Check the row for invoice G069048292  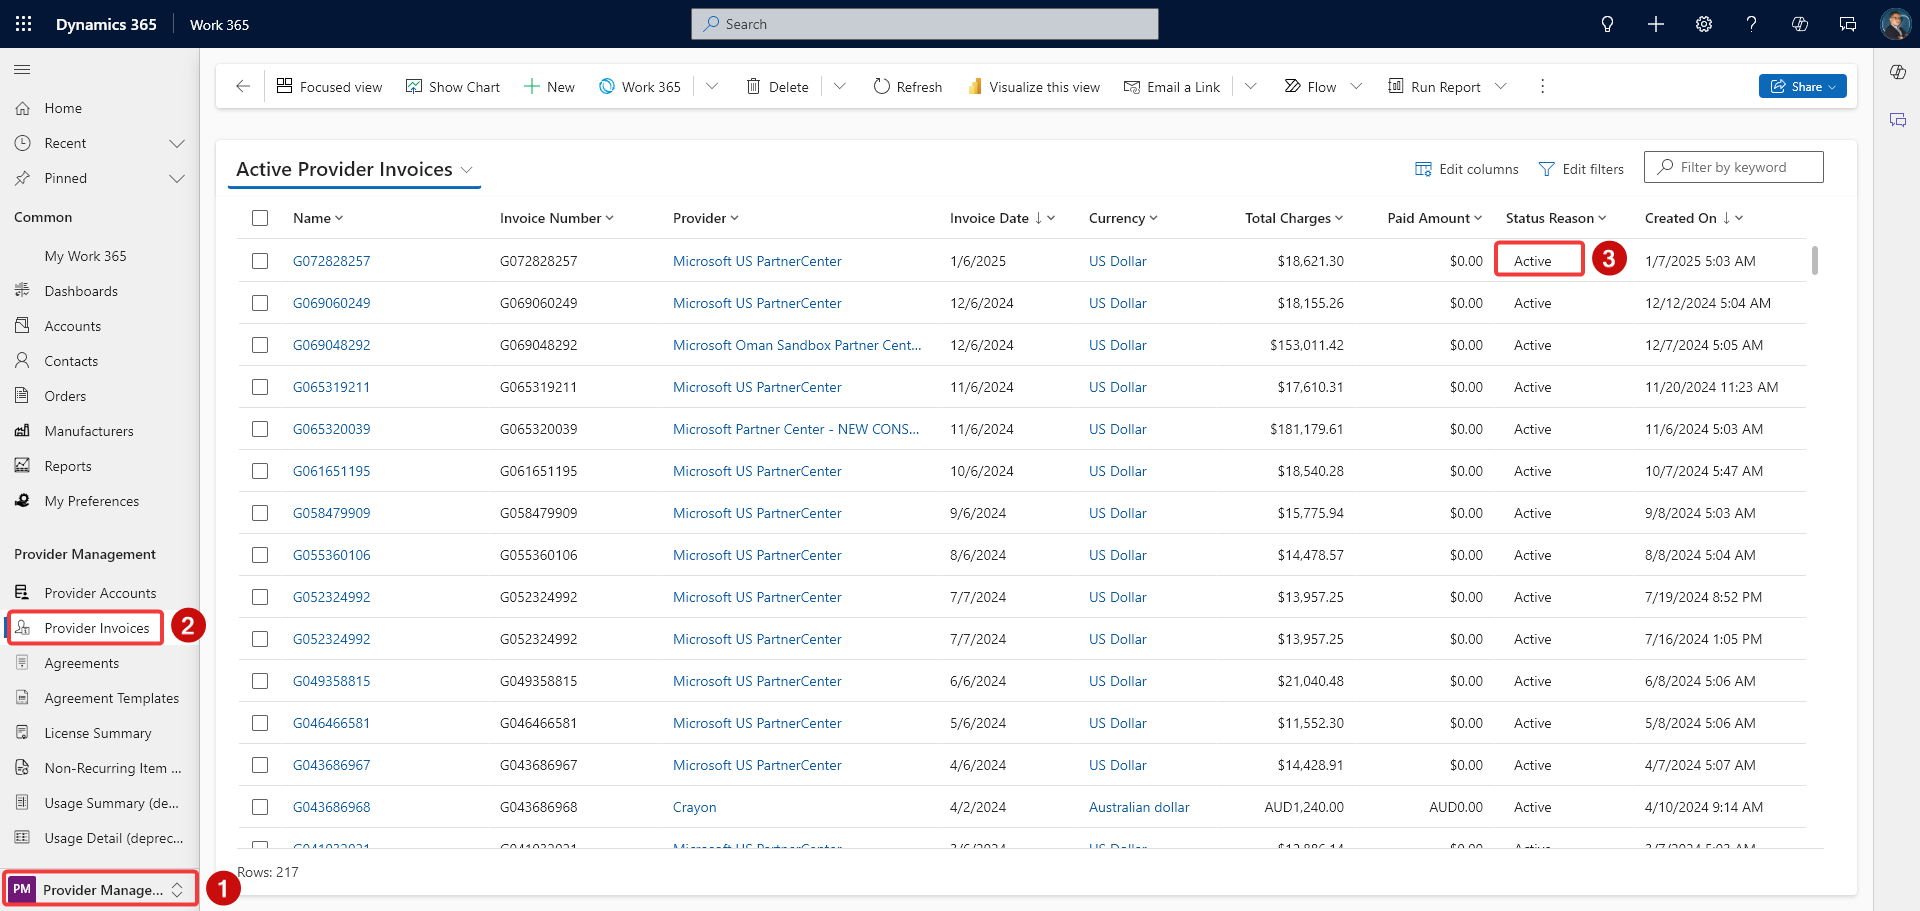point(260,345)
